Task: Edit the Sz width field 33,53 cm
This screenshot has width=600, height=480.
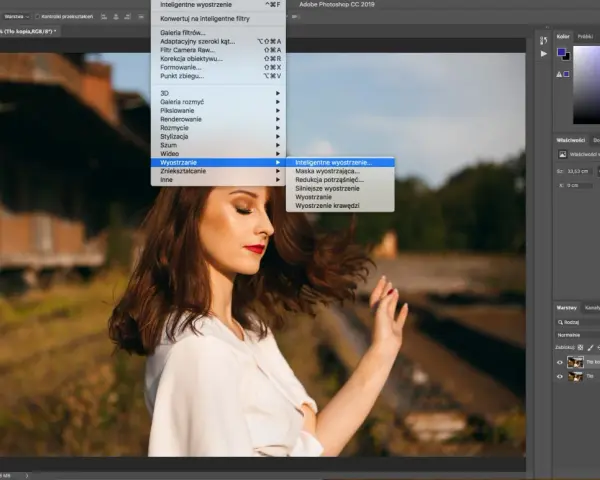Action: 579,171
